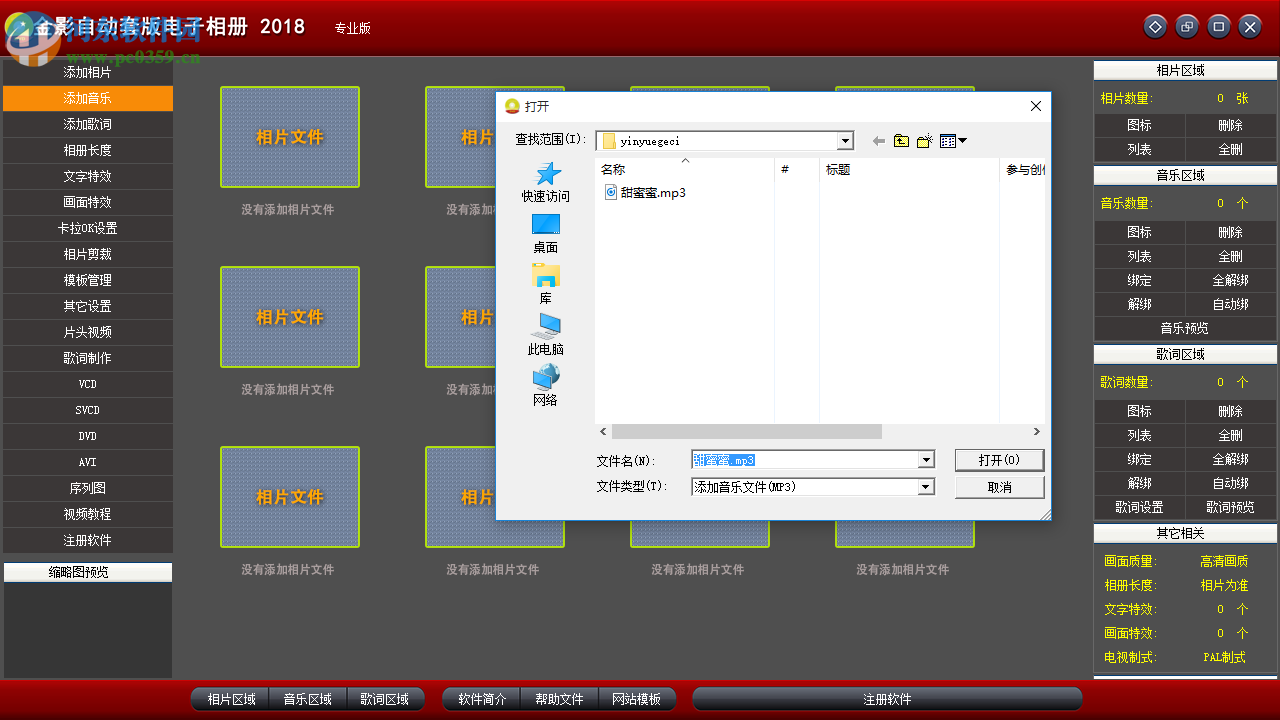Open 添加相片 in the left menu
Viewport: 1280px width, 720px height.
click(88, 72)
